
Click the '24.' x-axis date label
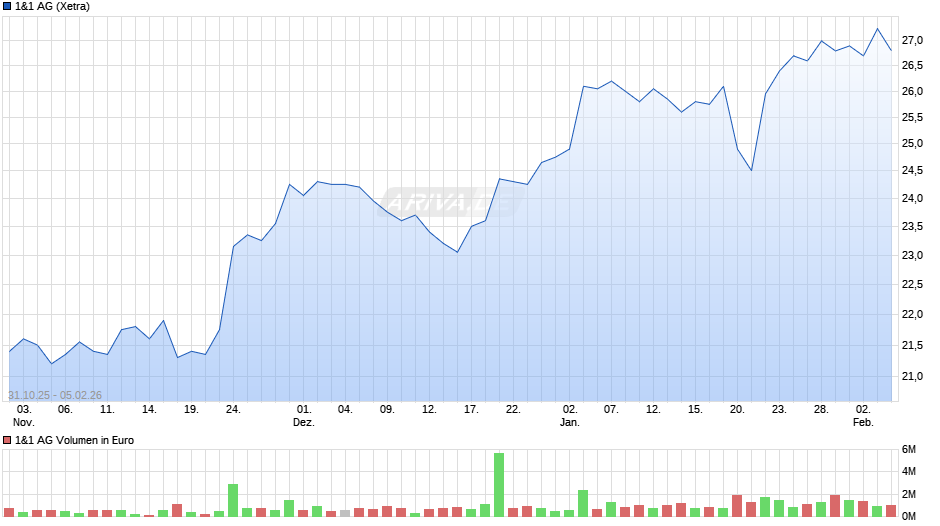(233, 410)
